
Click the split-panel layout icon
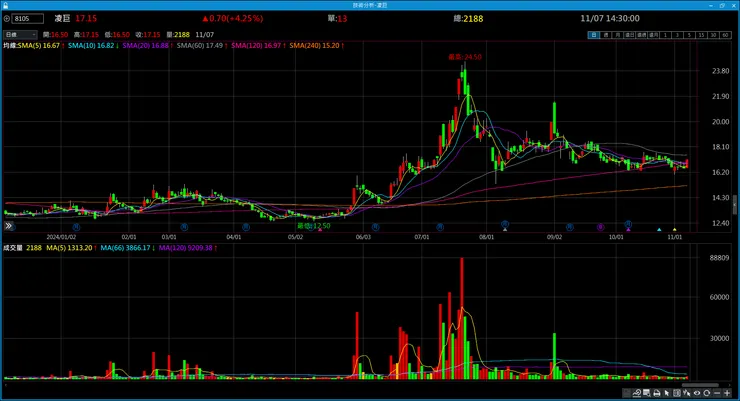pos(677,393)
